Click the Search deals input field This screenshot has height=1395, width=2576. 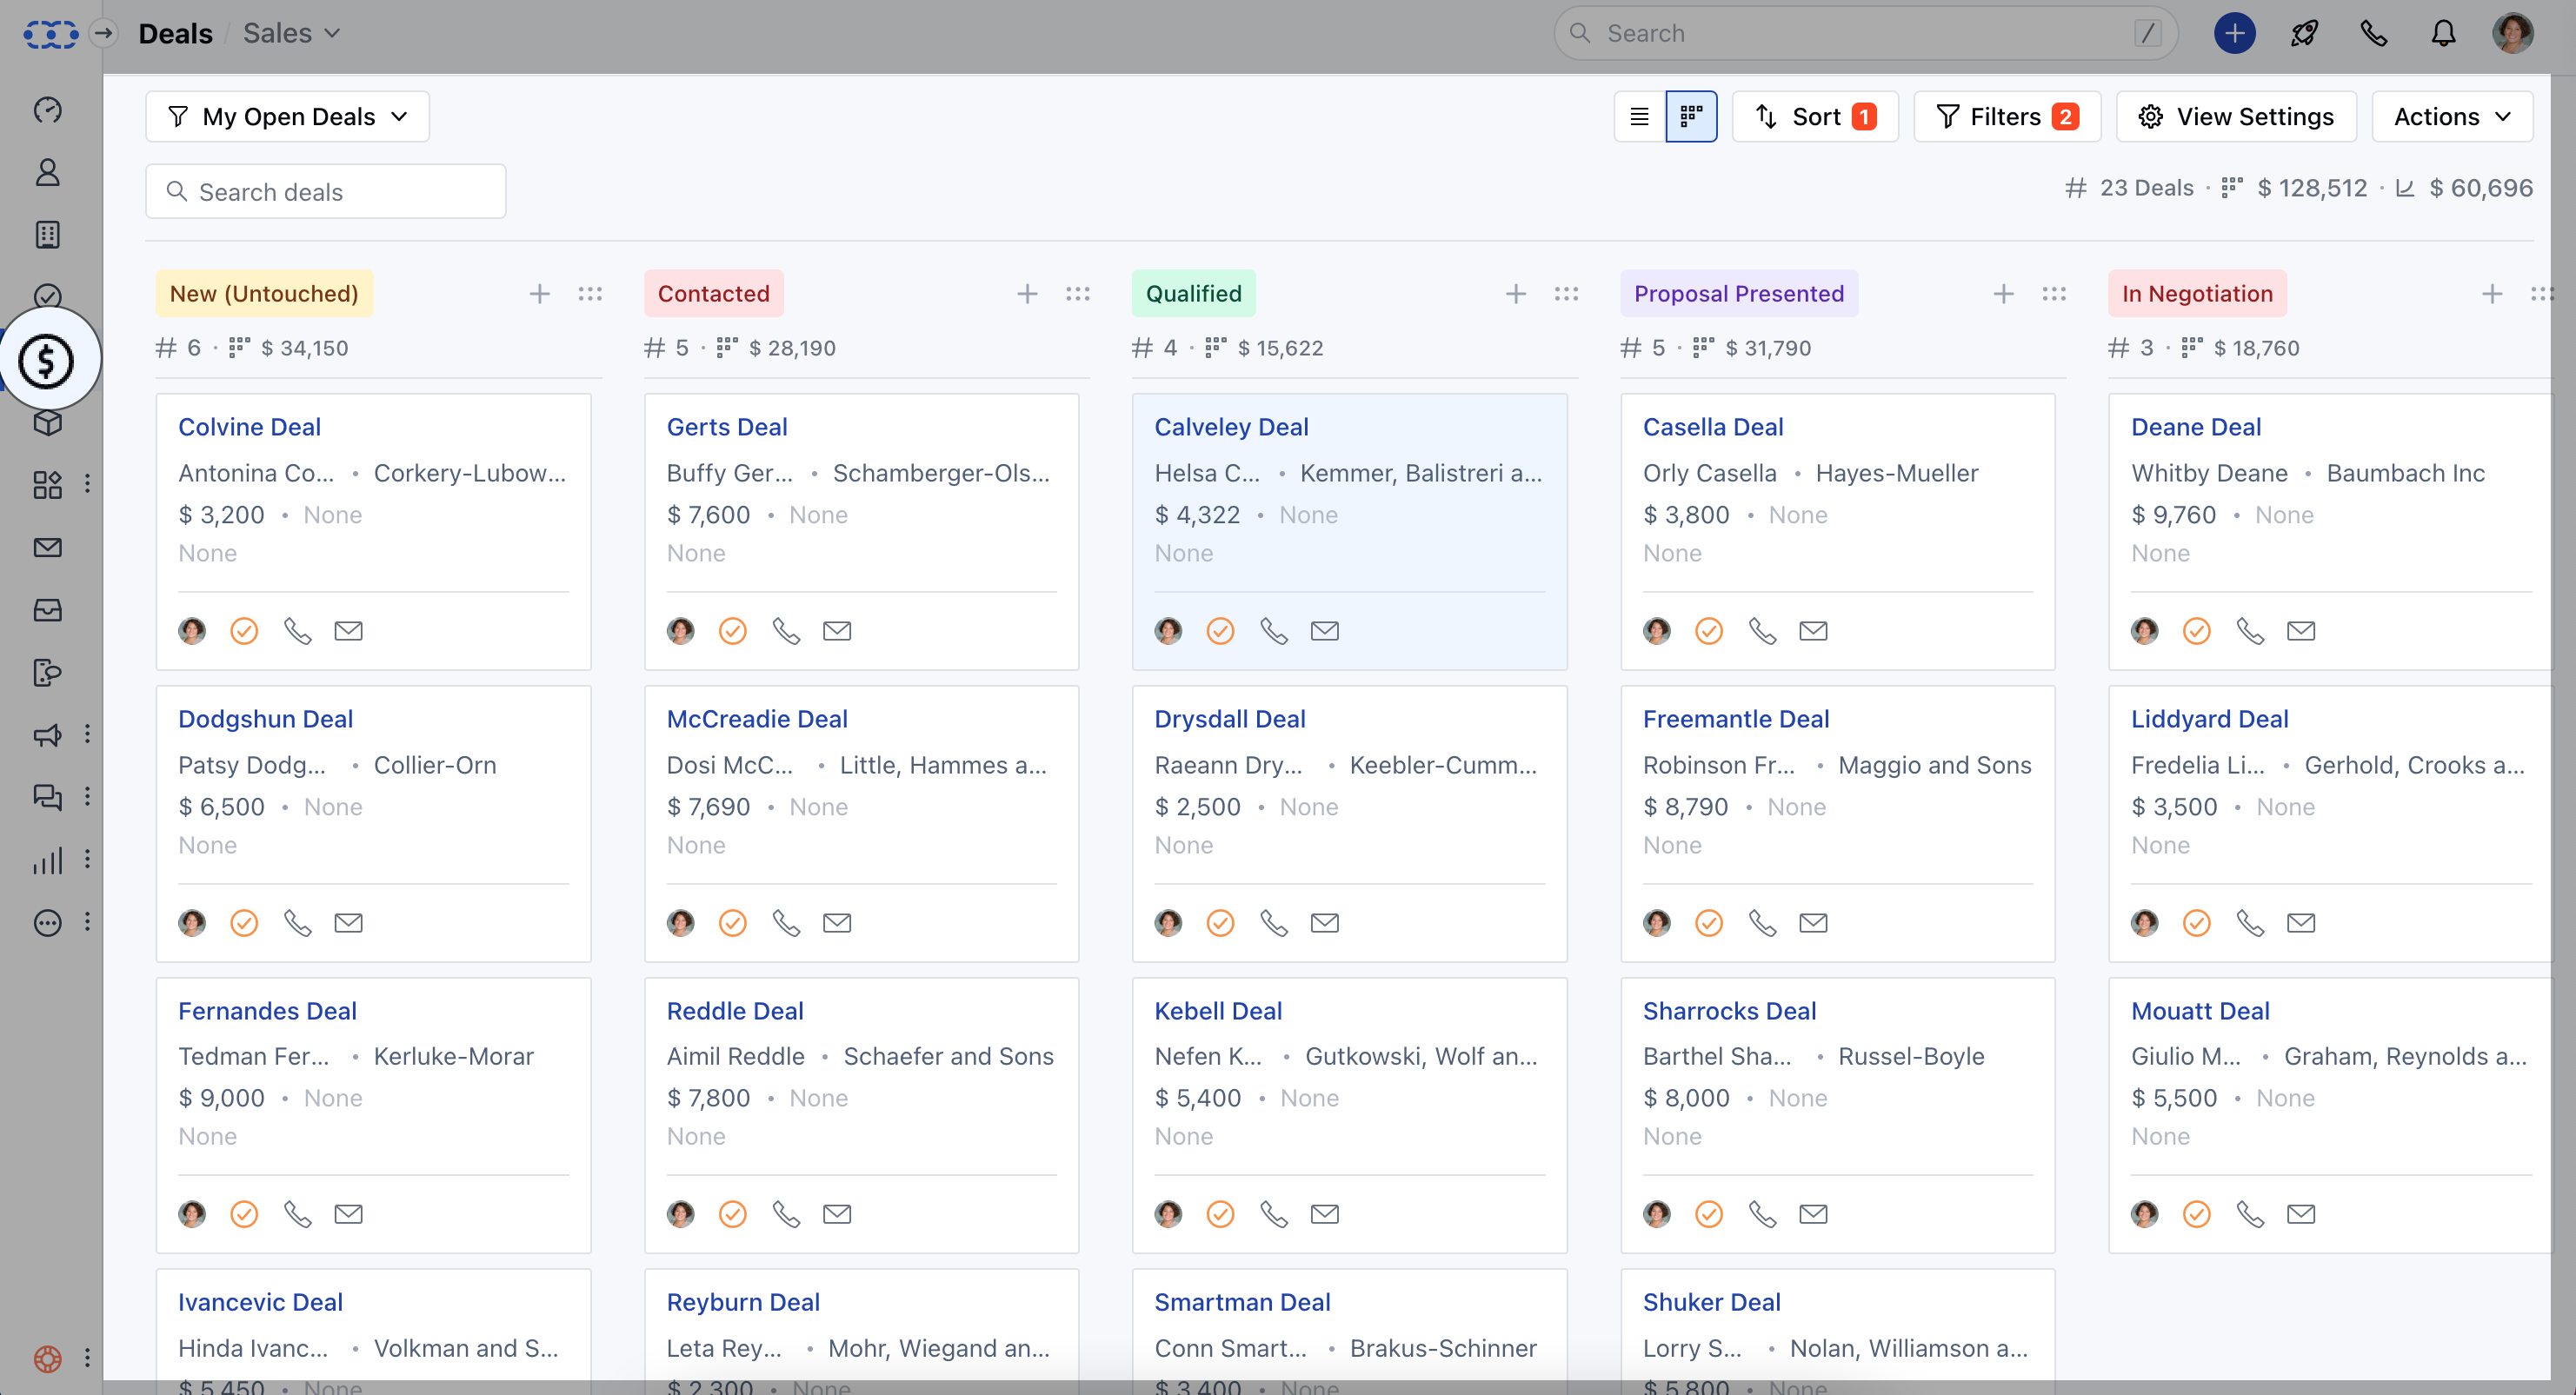[326, 192]
